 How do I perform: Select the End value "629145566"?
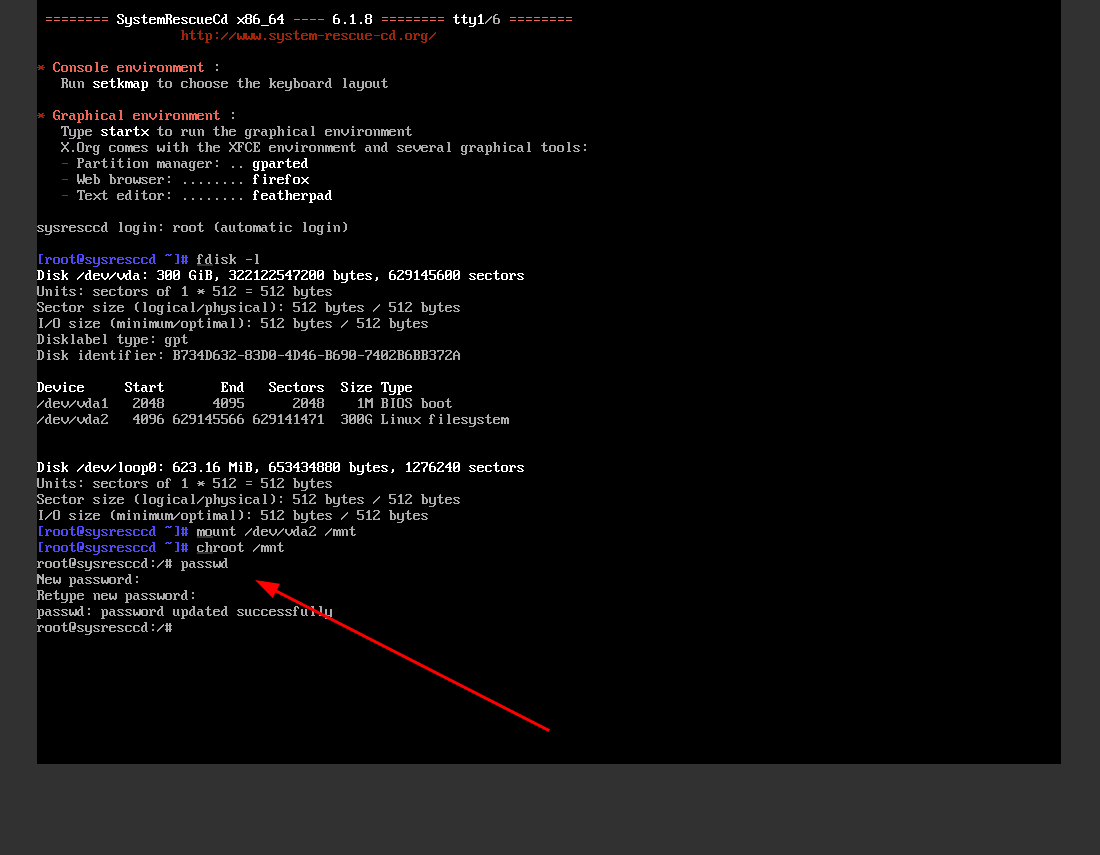(x=208, y=420)
